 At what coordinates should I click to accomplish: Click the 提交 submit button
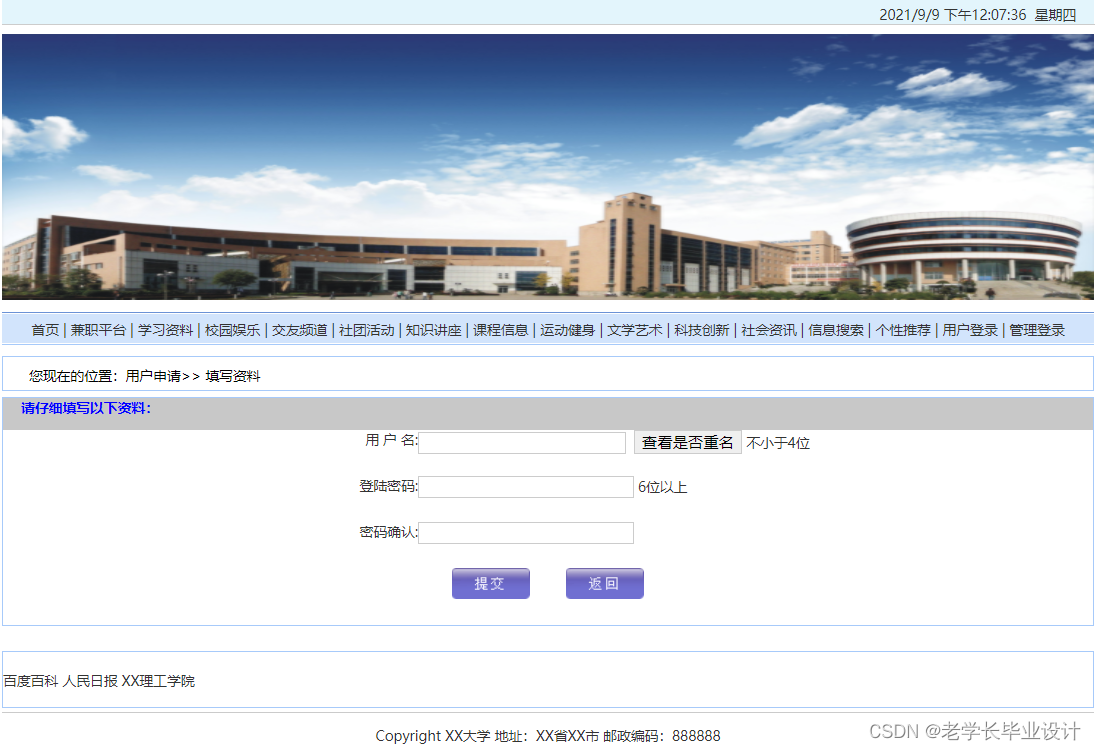point(490,583)
